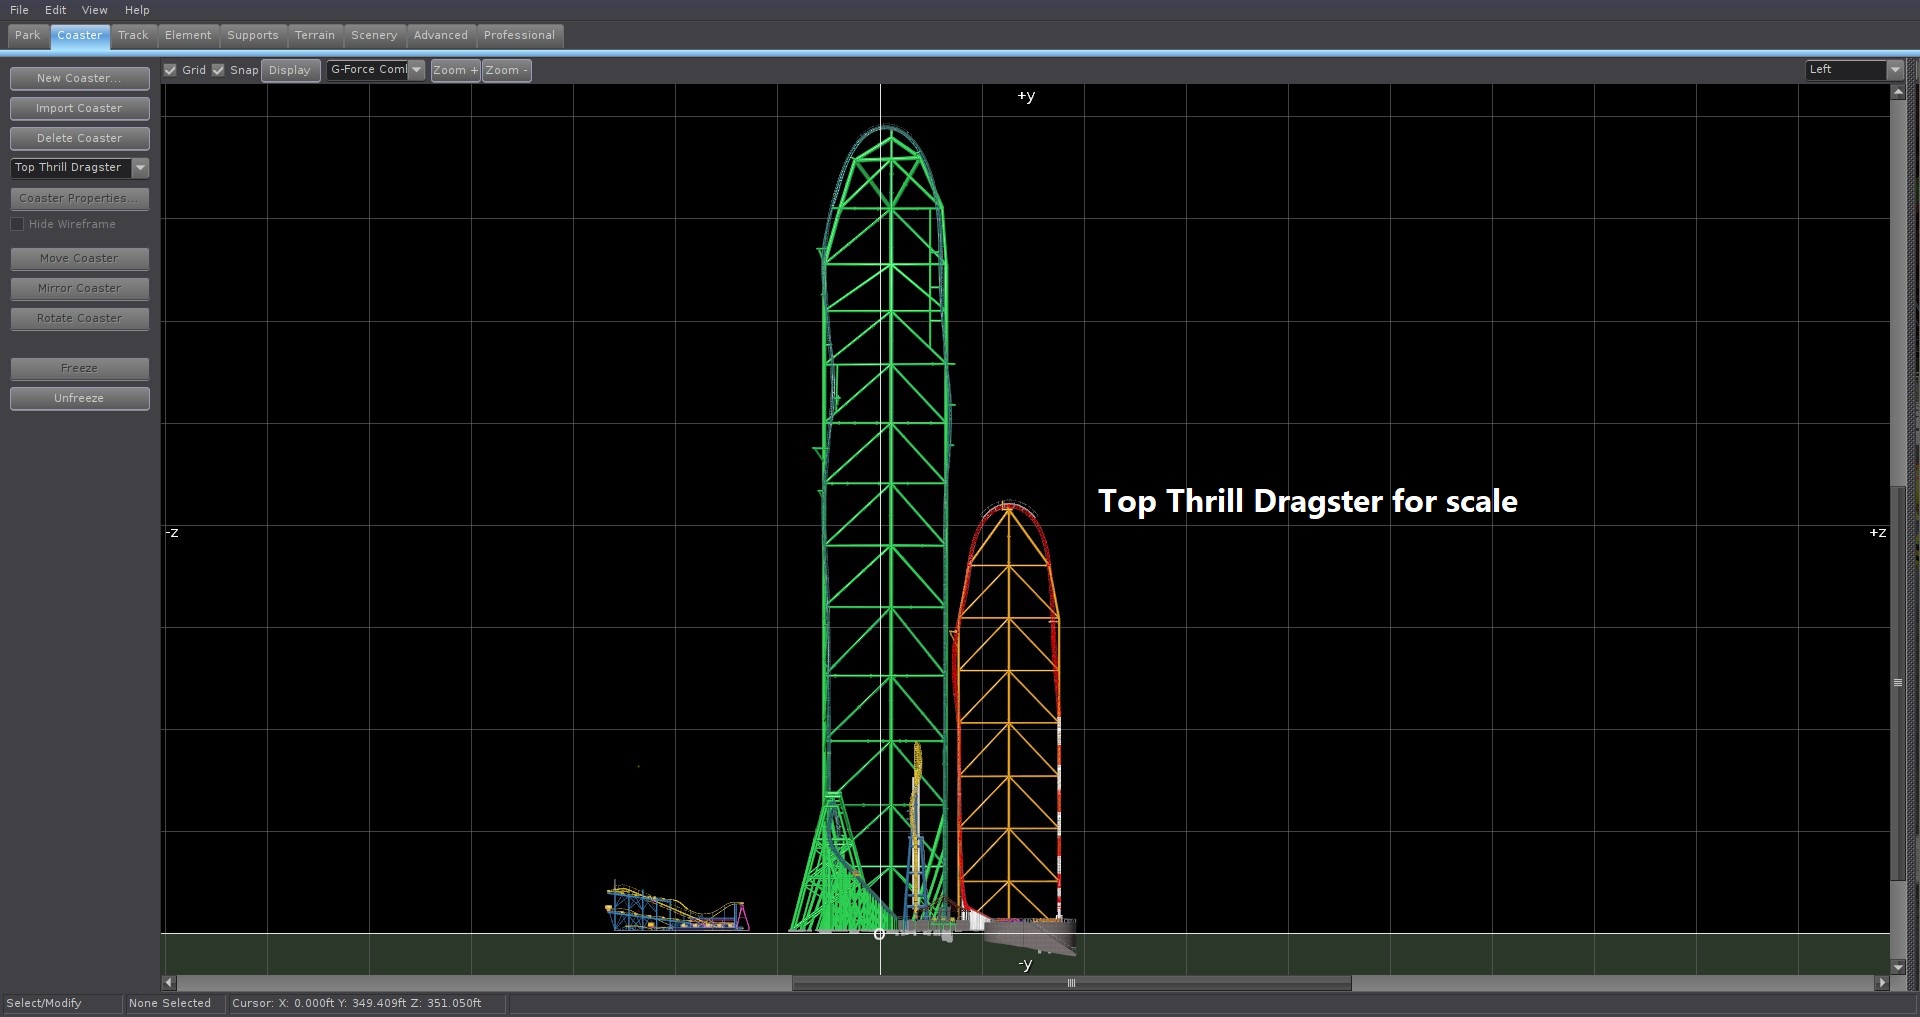Click the Import Coaster button
Viewport: 1920px width, 1017px height.
[x=80, y=108]
